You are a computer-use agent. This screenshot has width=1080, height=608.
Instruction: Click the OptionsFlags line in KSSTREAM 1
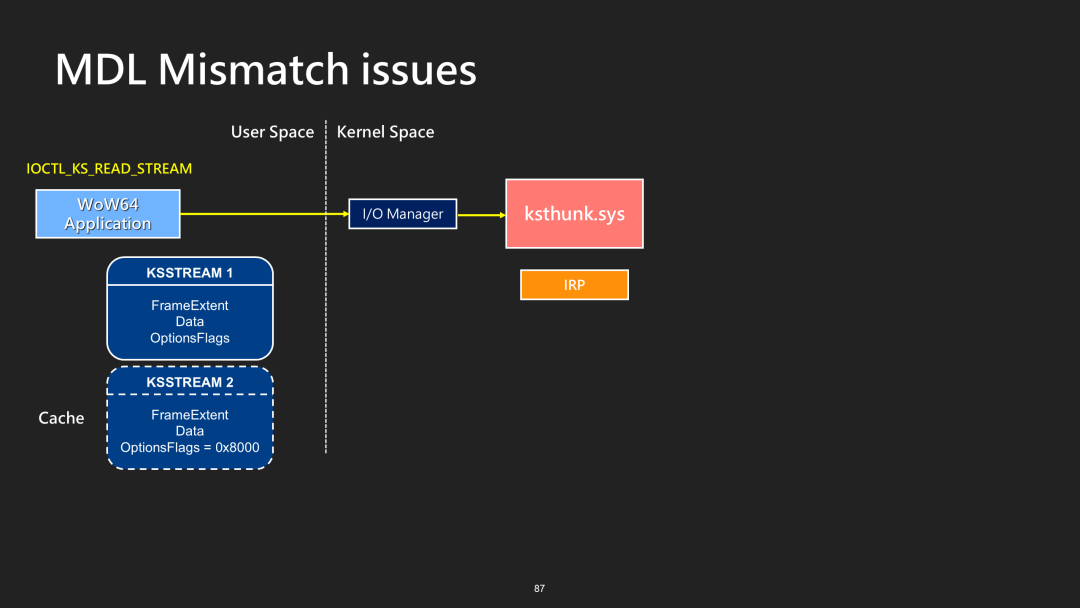tap(190, 338)
